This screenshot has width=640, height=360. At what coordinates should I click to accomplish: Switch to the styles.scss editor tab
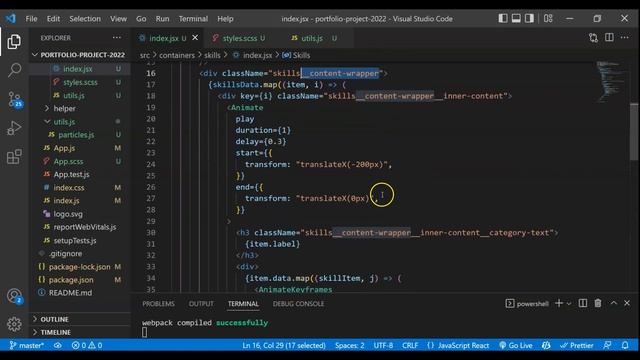click(239, 38)
